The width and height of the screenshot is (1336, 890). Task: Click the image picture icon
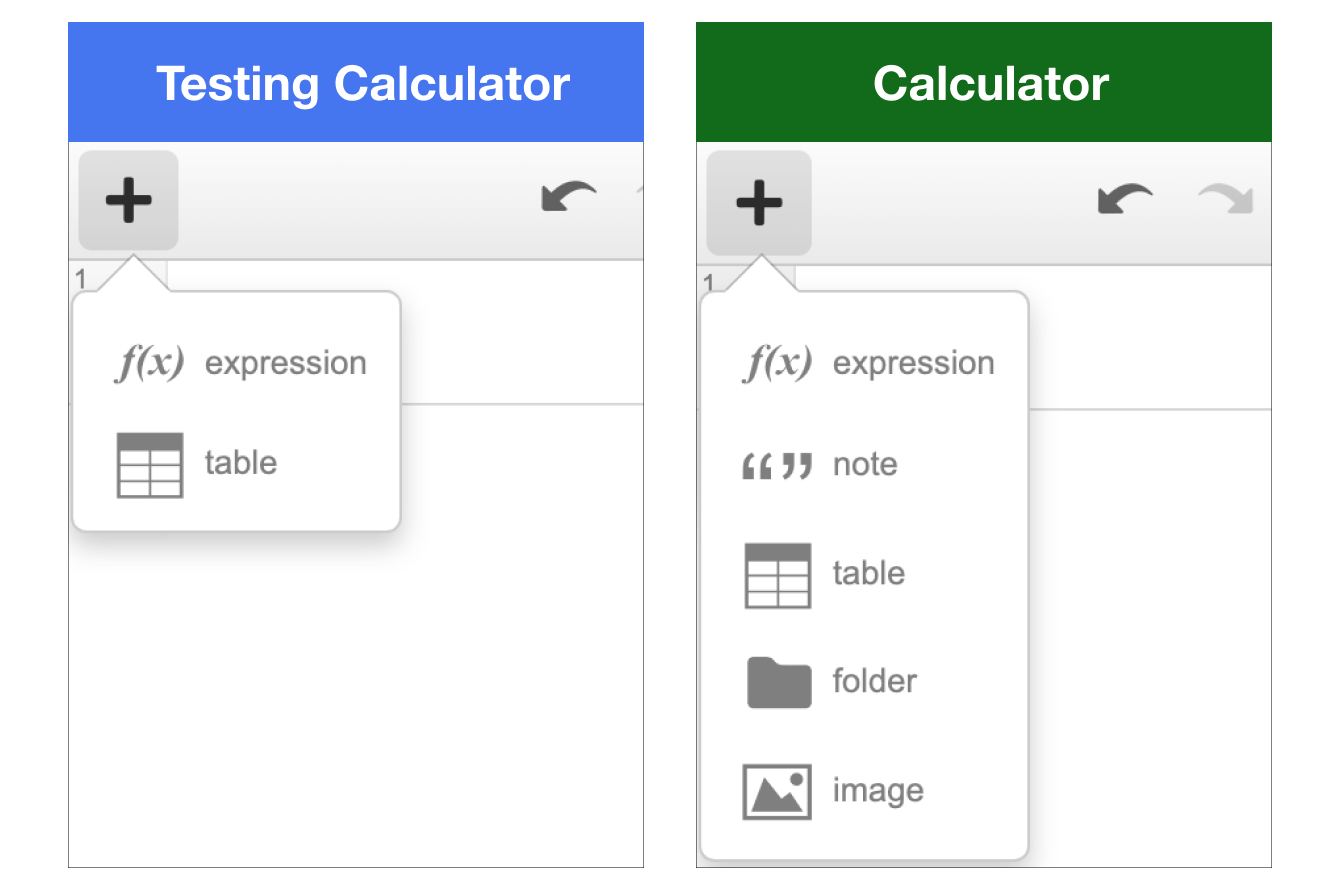pyautogui.click(x=777, y=791)
